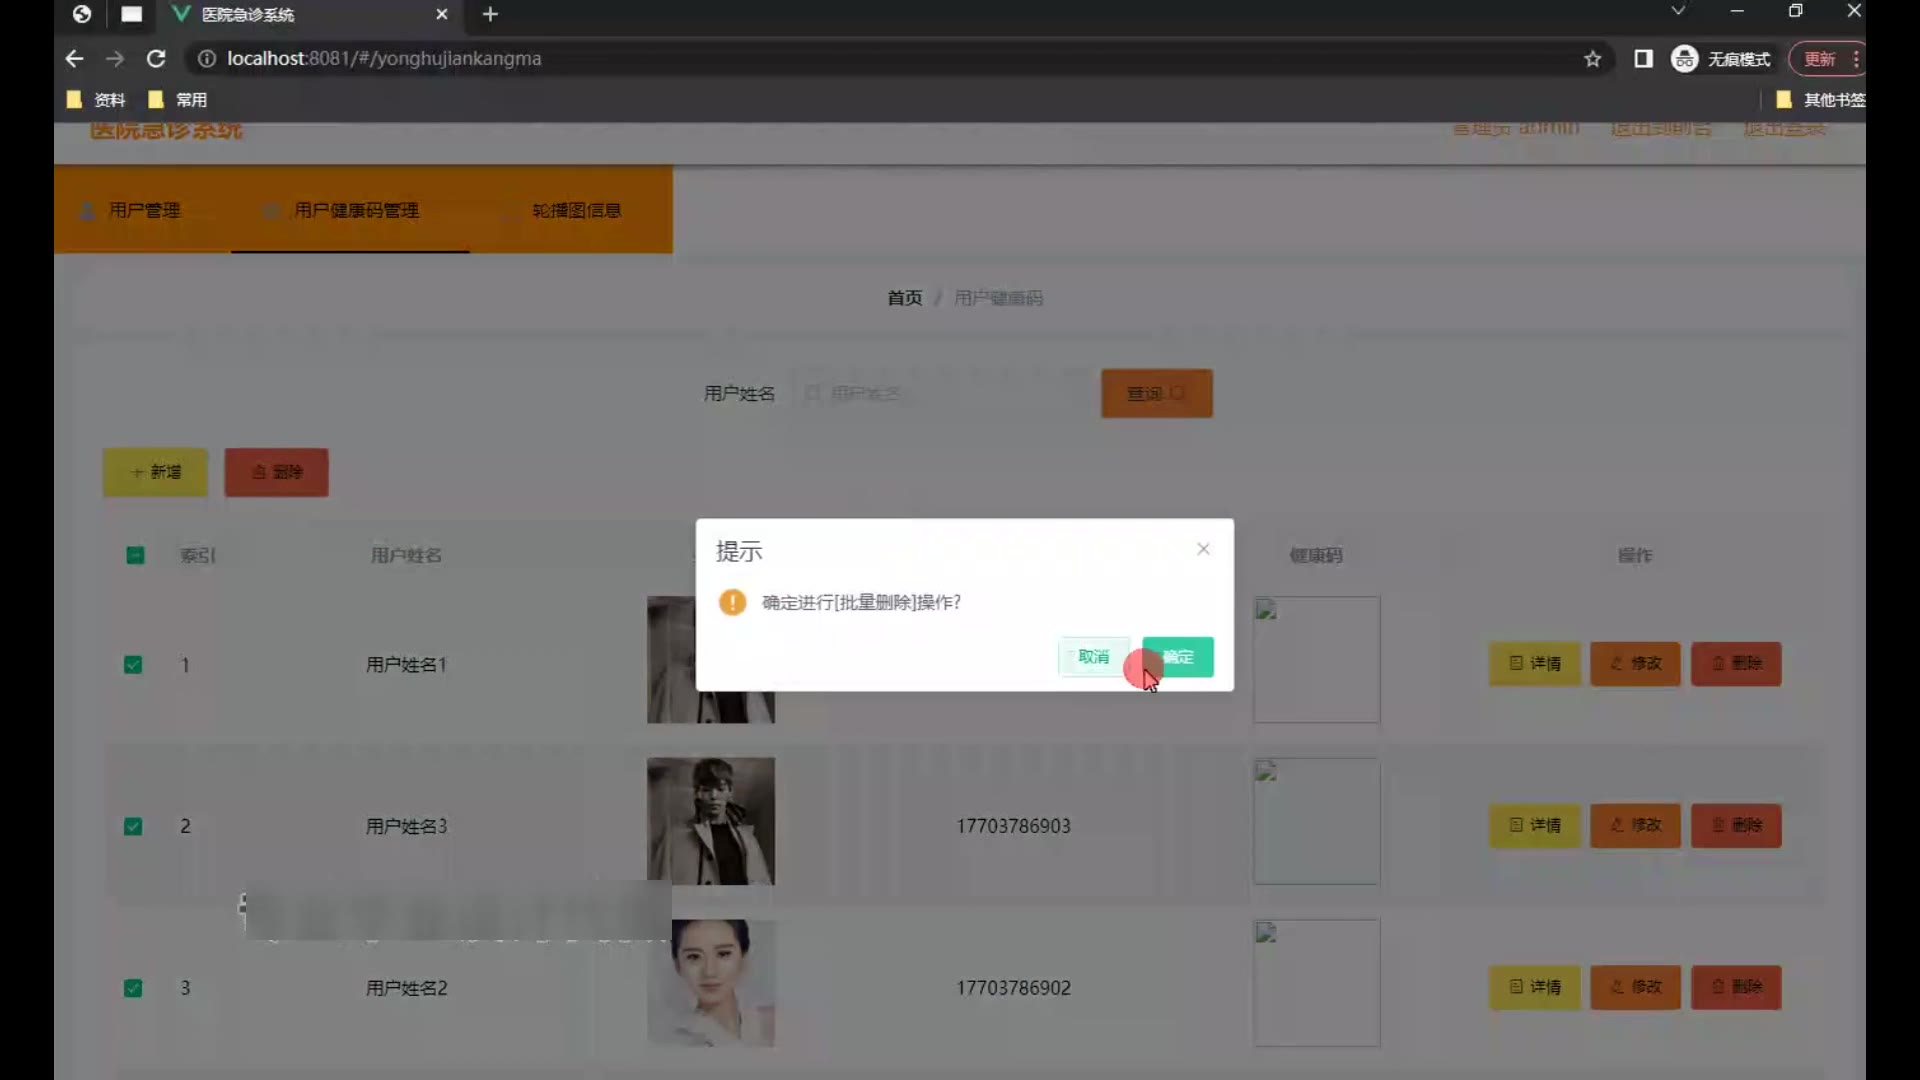Switch to 轮播图信息 menu tab
The height and width of the screenshot is (1080, 1920).
576,210
